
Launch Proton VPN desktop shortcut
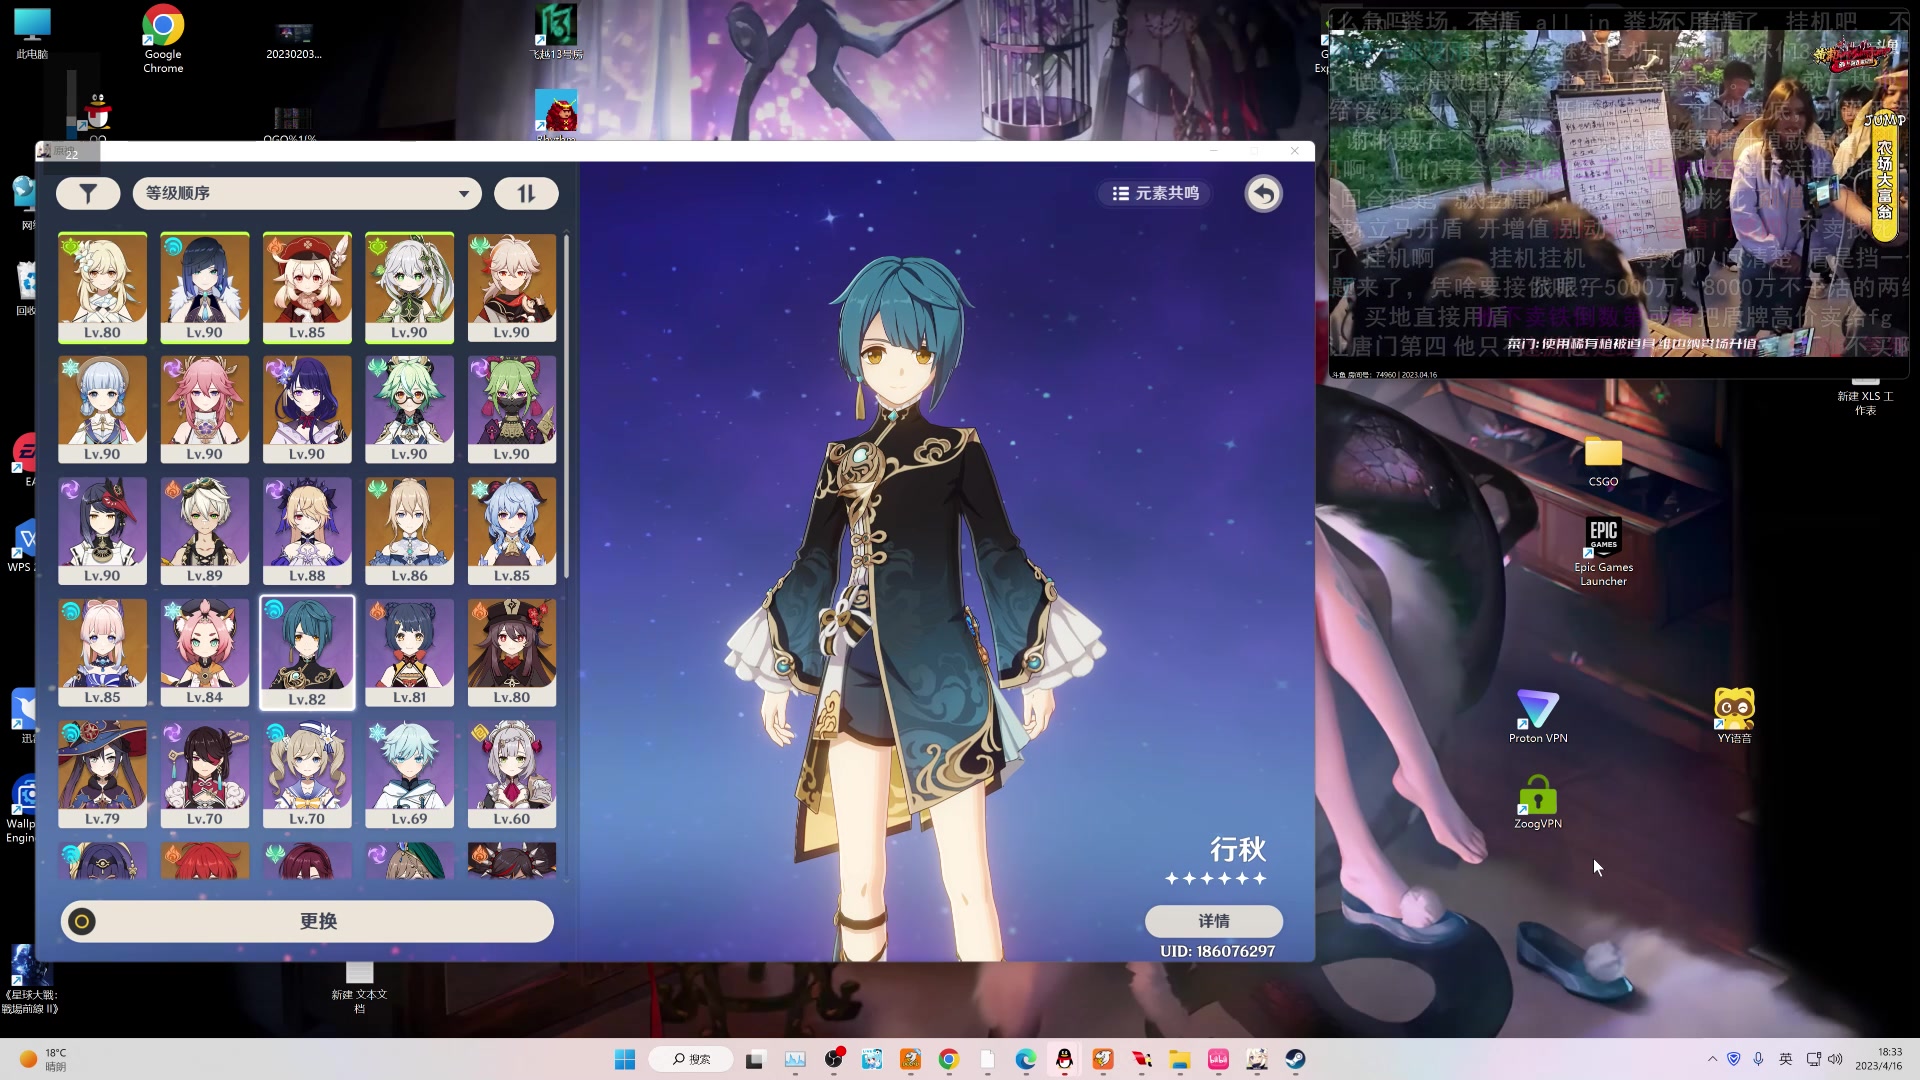pyautogui.click(x=1537, y=716)
